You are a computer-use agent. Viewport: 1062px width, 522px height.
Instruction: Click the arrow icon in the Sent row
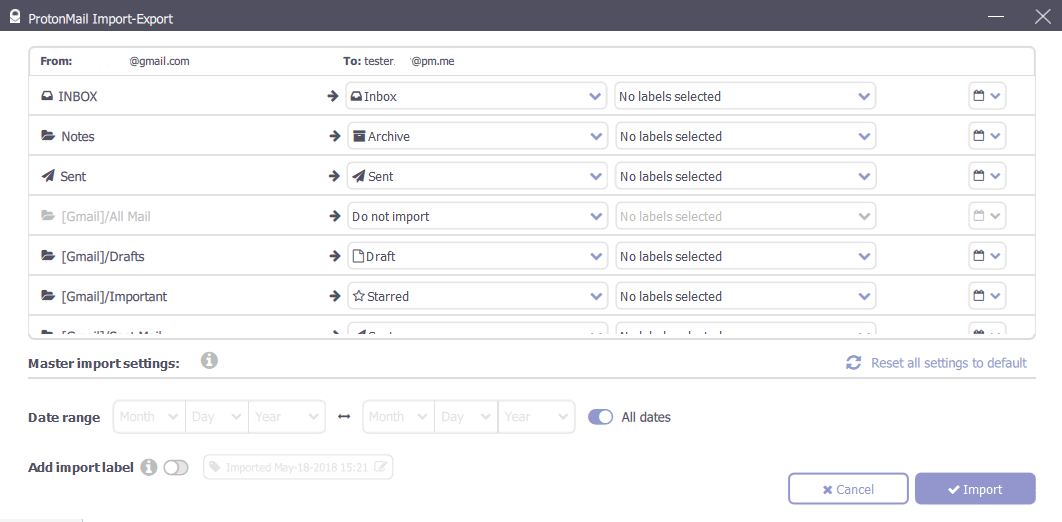[x=333, y=176]
